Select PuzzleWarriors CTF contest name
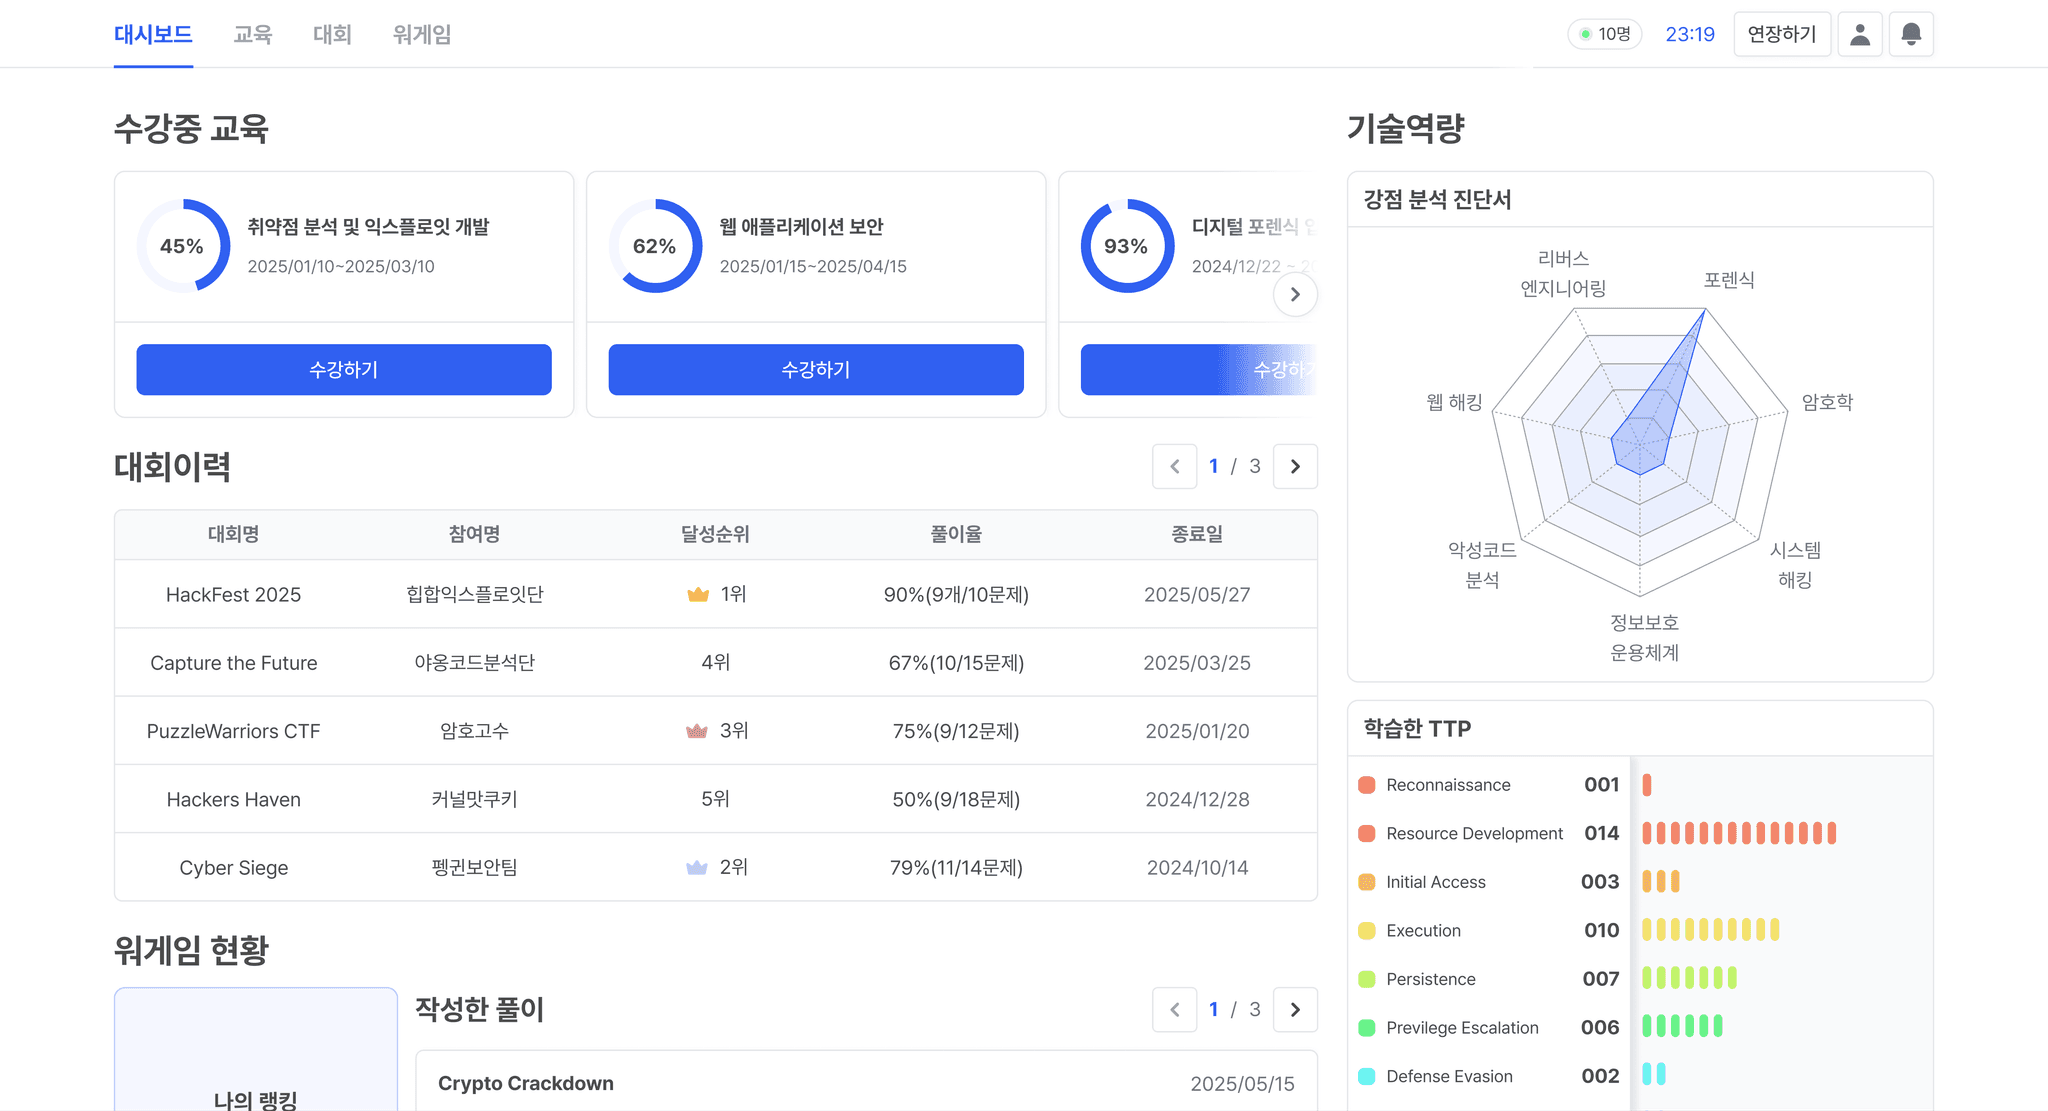Viewport: 2048px width, 1111px height. 234,731
